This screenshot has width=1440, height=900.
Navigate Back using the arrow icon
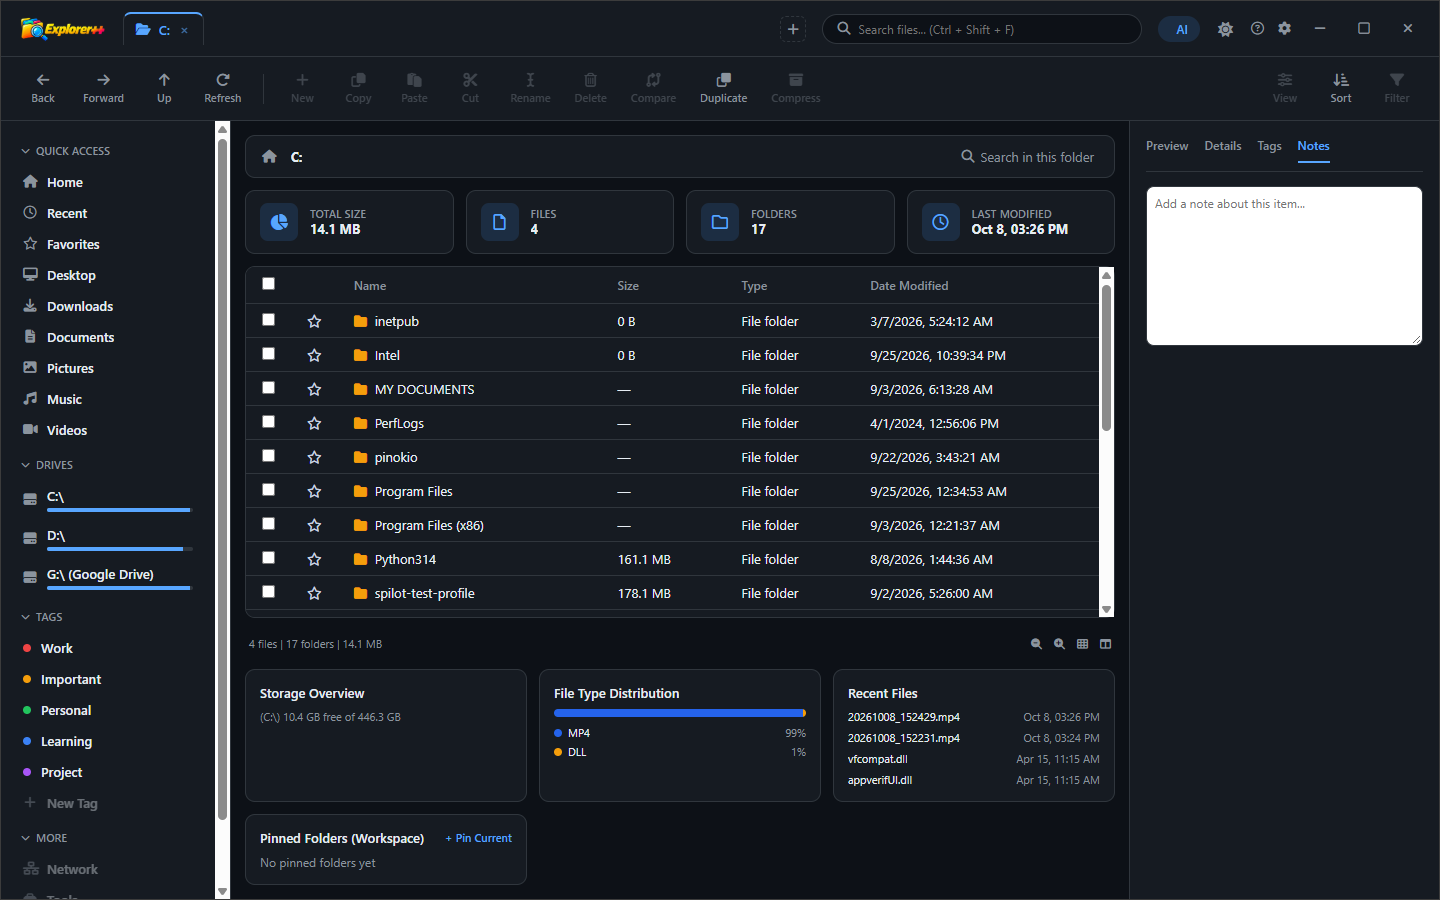click(43, 80)
